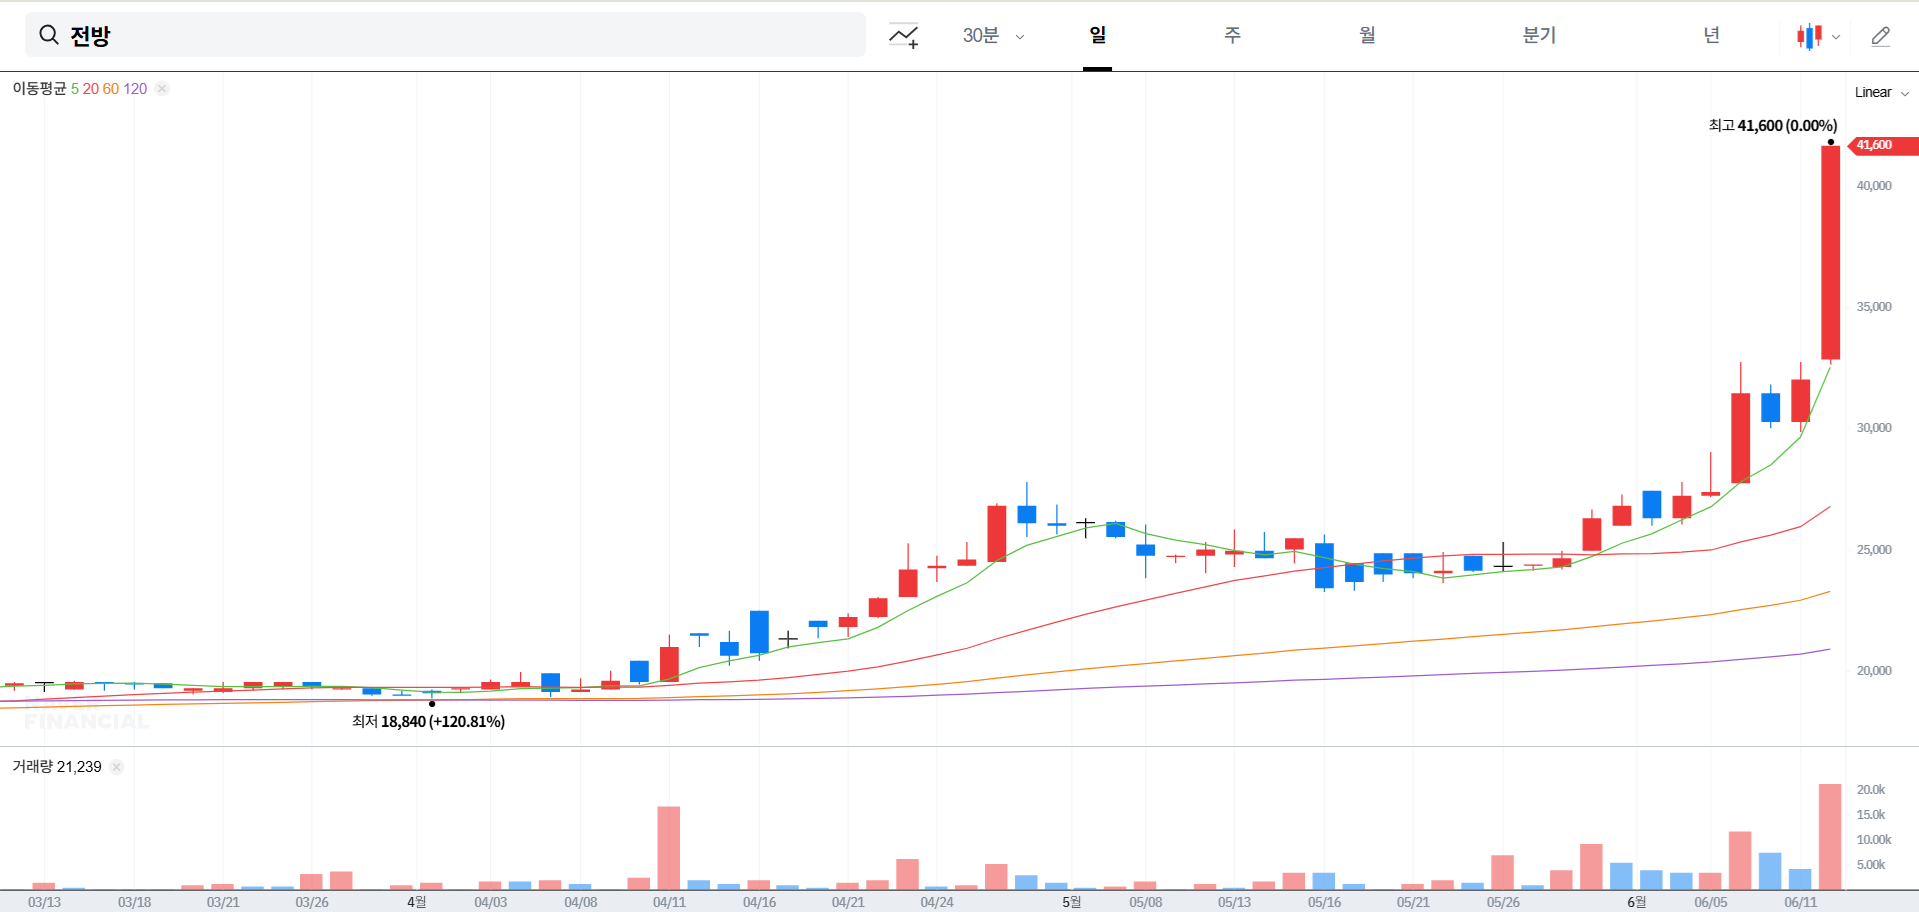
Task: Click the search magnifier icon
Action: (48, 36)
